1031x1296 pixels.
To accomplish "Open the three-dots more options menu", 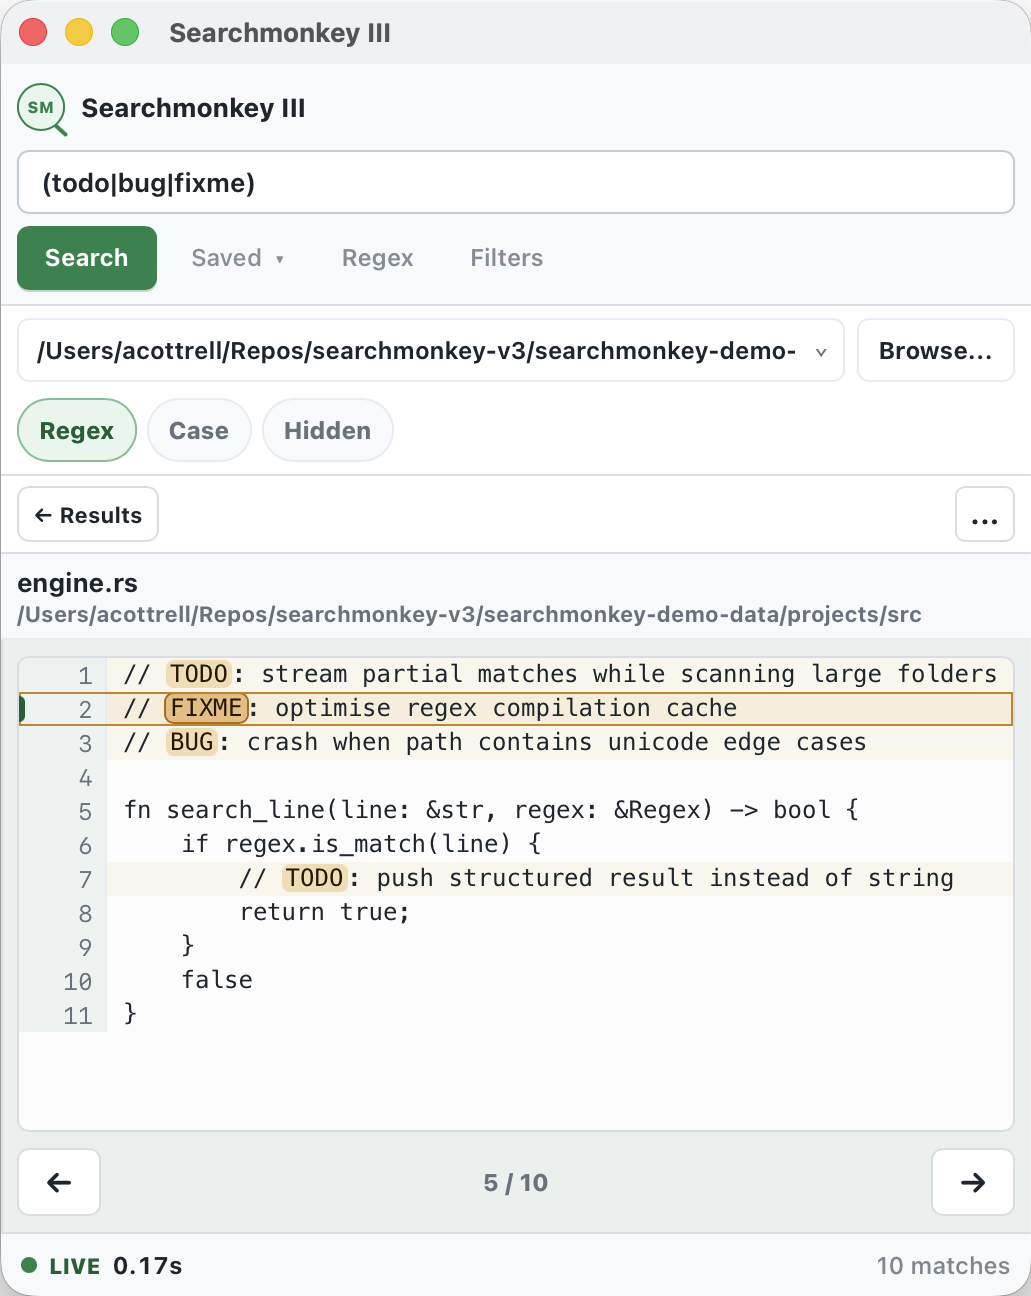I will coord(985,514).
